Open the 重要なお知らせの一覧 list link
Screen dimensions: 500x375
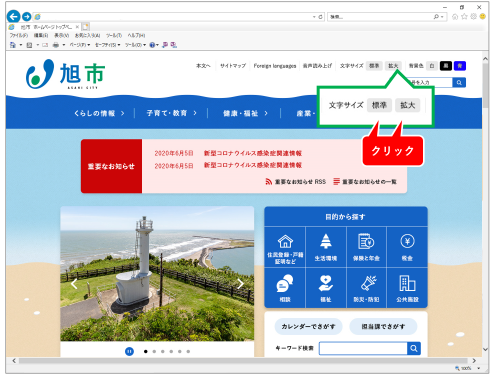[x=365, y=182]
